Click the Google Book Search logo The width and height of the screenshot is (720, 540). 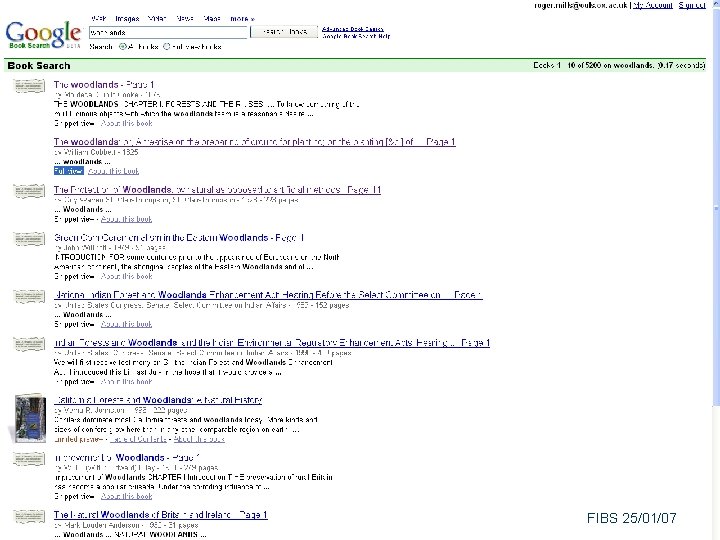tap(43, 34)
